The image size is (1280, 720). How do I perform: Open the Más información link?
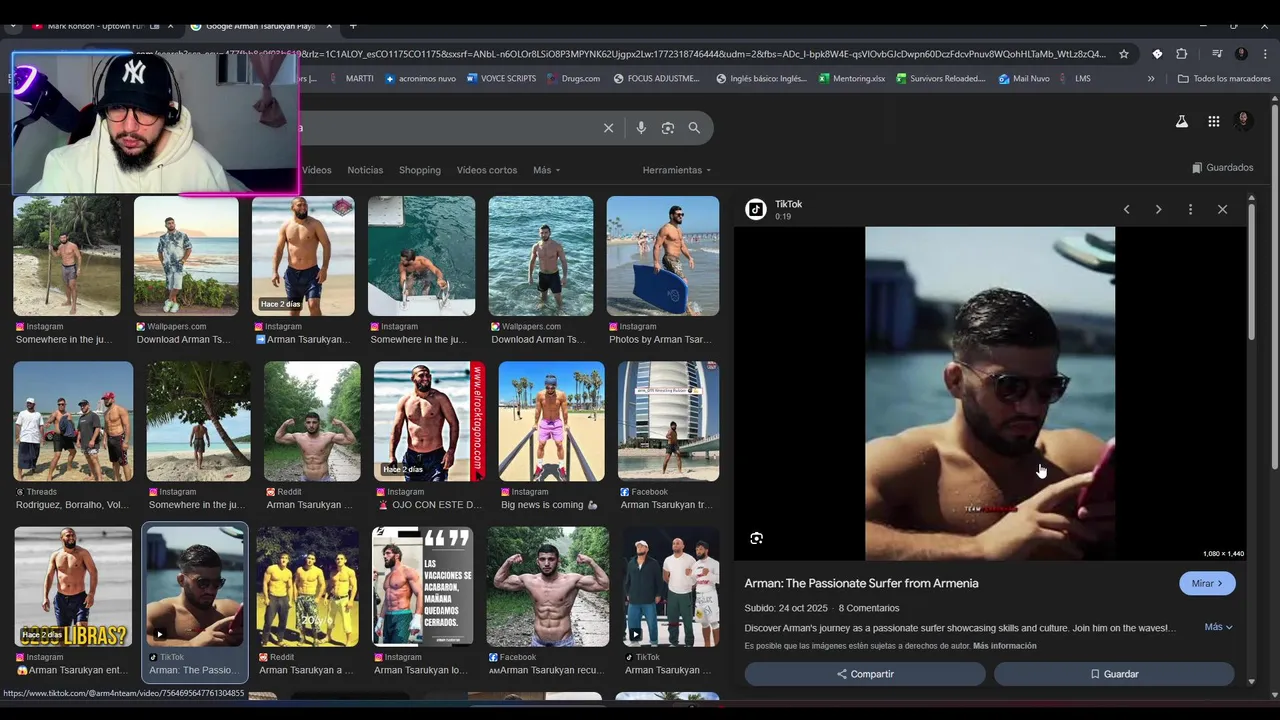point(1004,646)
